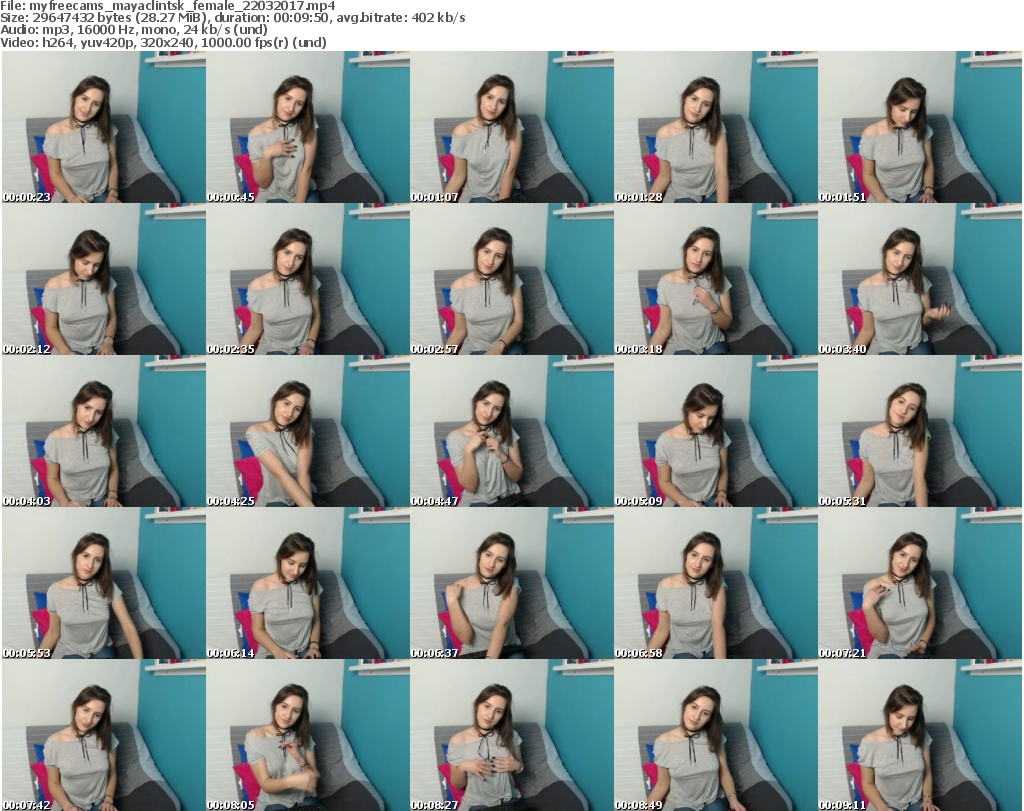Click the Size and duration info line
1024x811 pixels.
click(x=232, y=18)
